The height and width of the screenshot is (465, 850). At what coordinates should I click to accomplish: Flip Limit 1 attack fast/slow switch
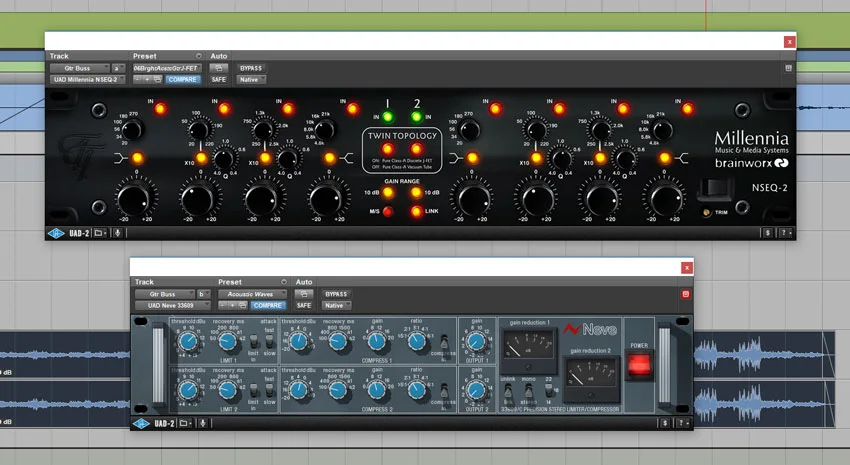269,341
